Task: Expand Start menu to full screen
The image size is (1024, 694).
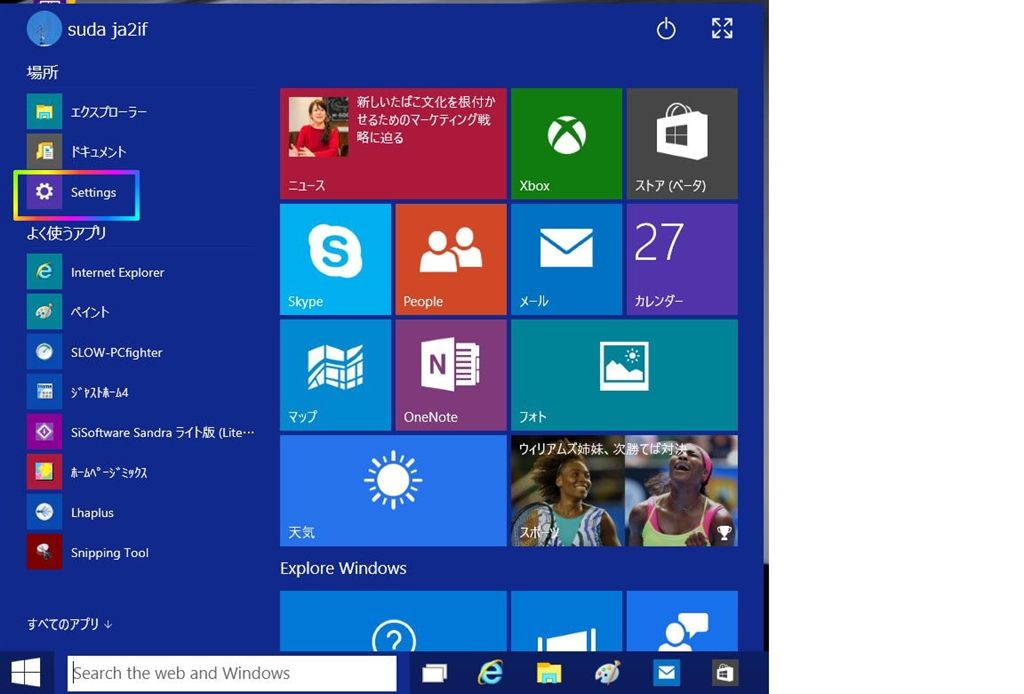Action: pos(722,28)
